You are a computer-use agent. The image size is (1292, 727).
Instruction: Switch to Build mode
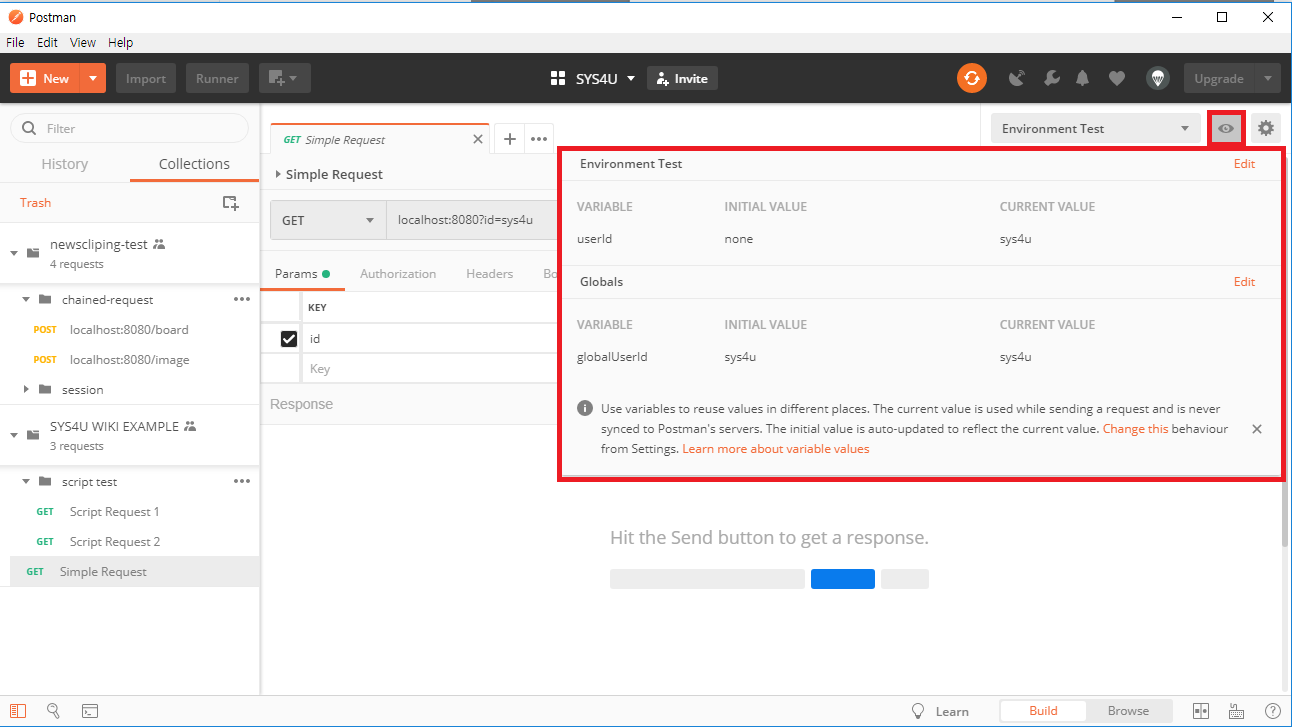pyautogui.click(x=1043, y=711)
